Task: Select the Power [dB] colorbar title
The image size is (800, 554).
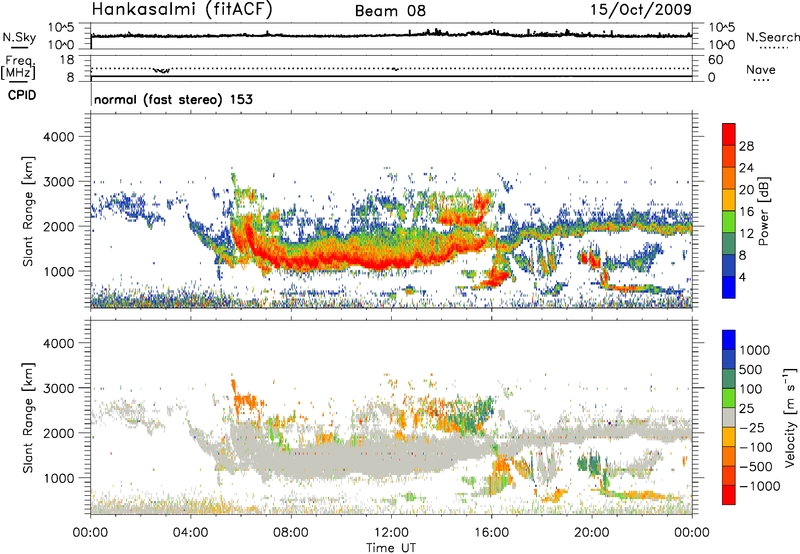Action: (763, 211)
